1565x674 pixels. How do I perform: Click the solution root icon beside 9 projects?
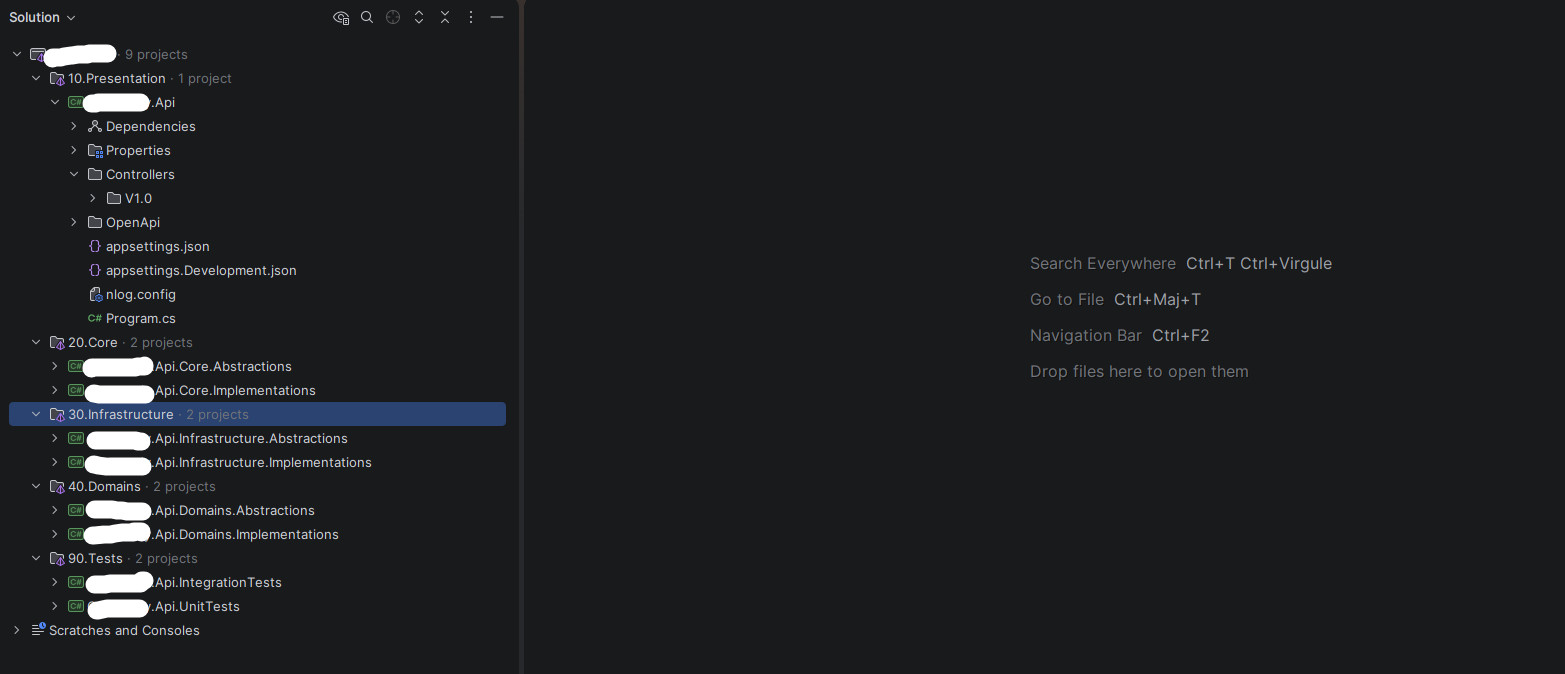pyautogui.click(x=38, y=54)
